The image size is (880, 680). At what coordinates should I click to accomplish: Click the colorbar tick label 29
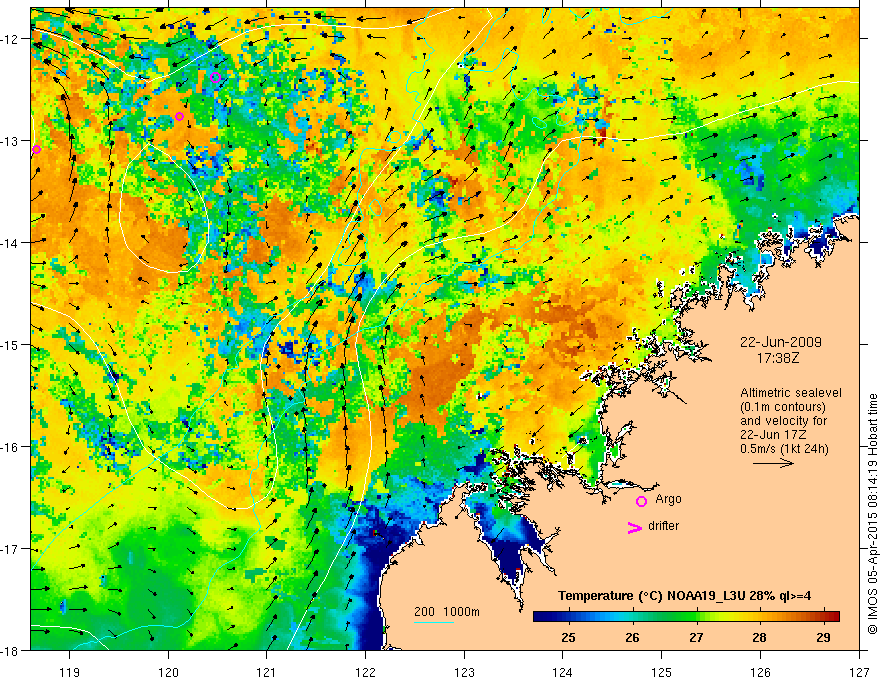tap(823, 638)
